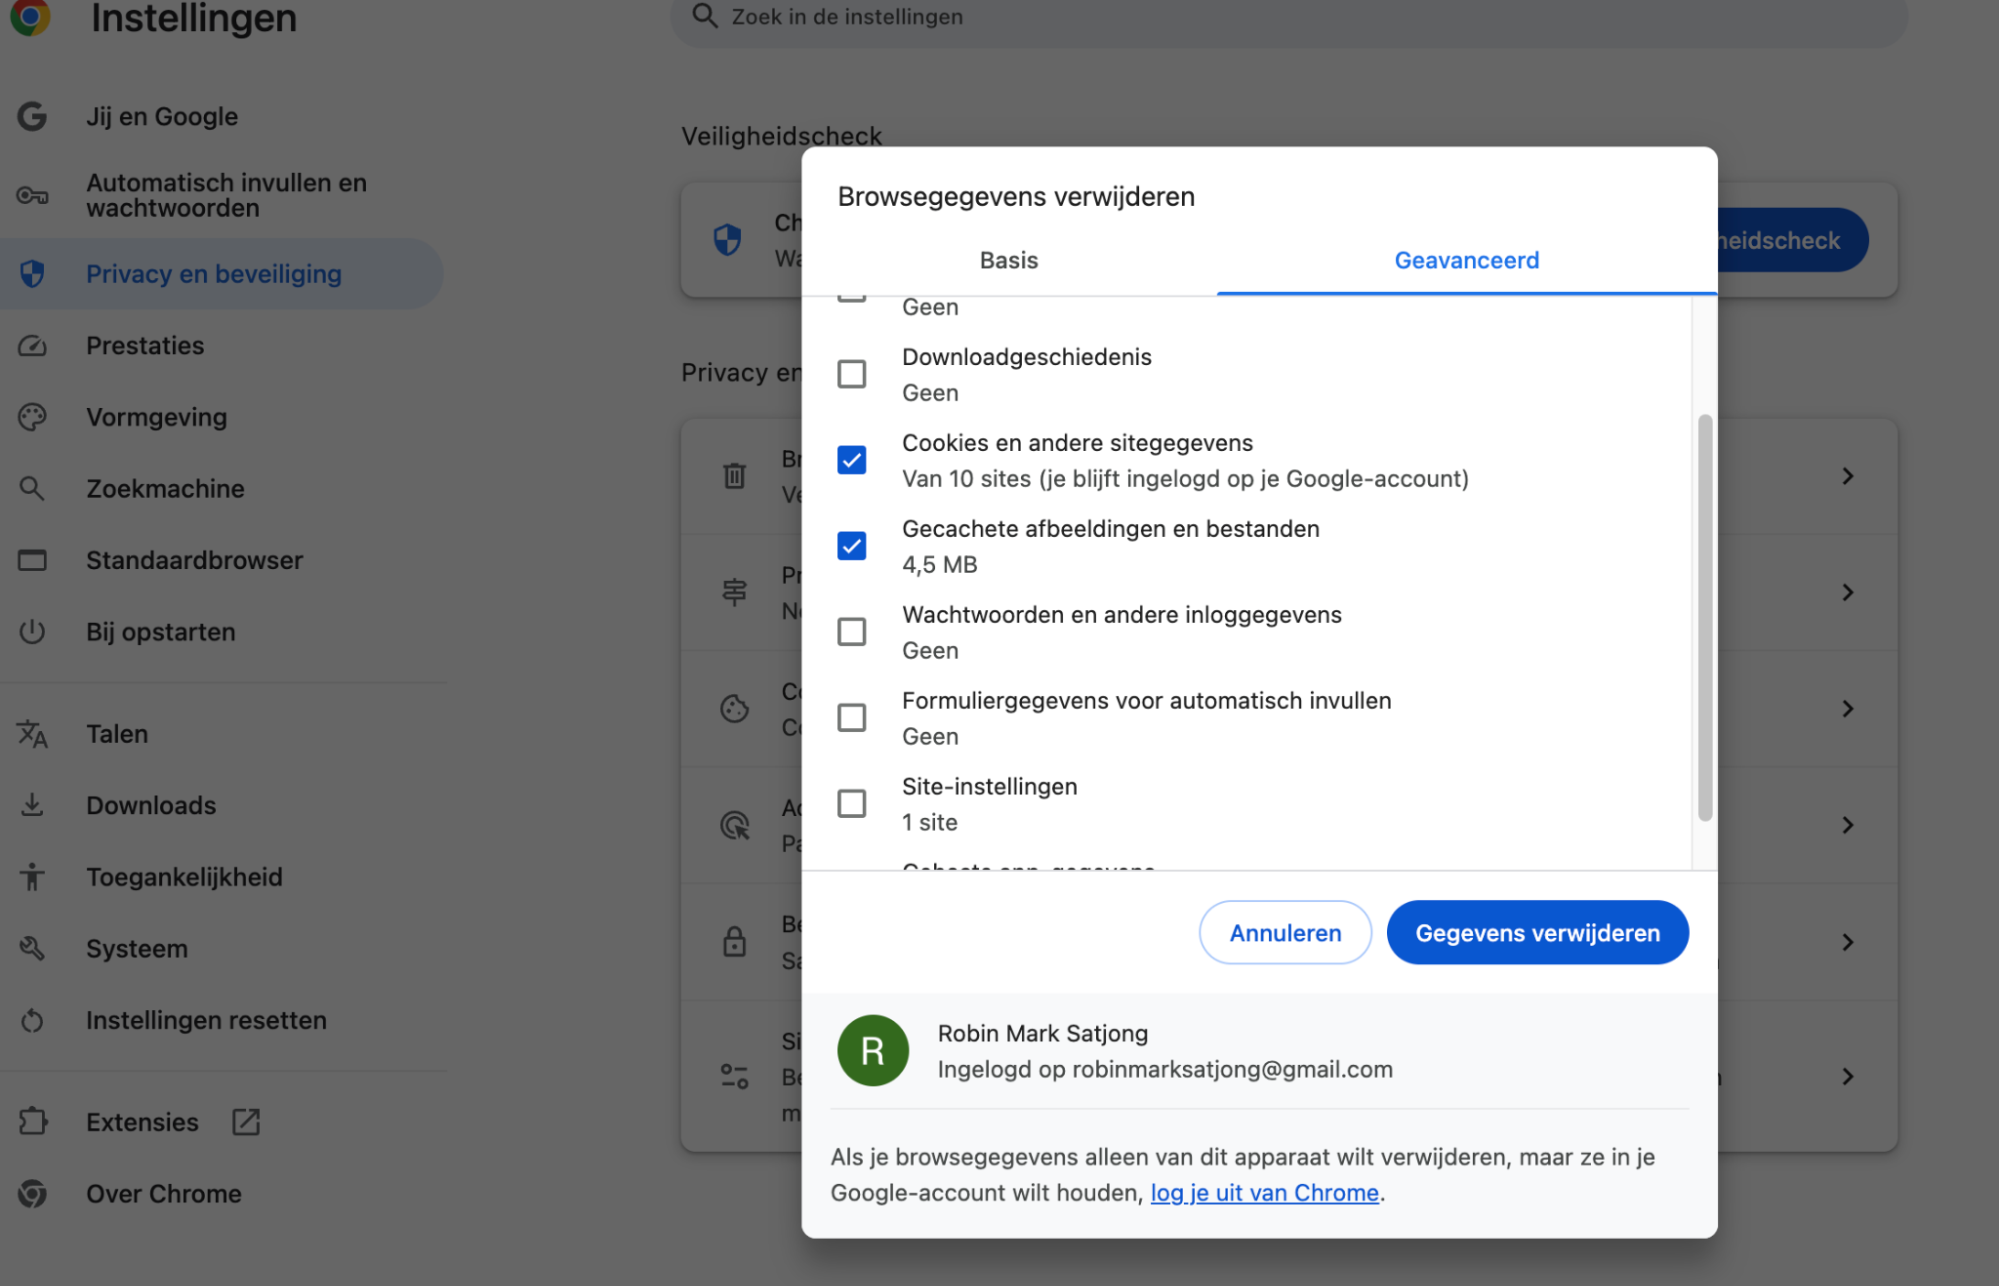Viewport: 1999px width, 1287px height.
Task: Click the Bij opstarten power icon
Action: 33,631
